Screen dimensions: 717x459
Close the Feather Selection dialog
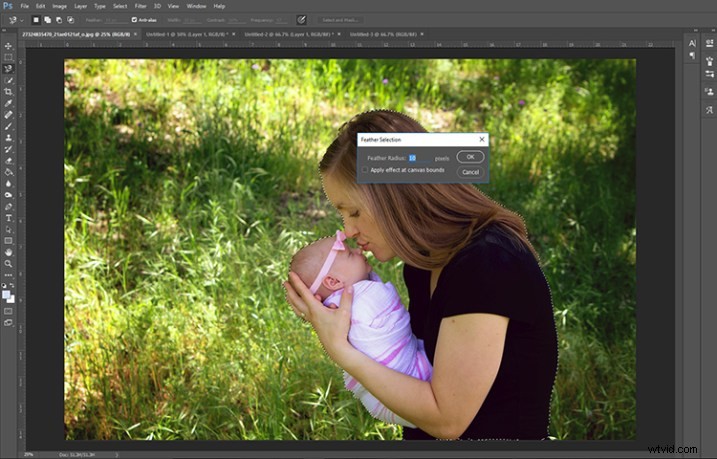click(x=482, y=139)
